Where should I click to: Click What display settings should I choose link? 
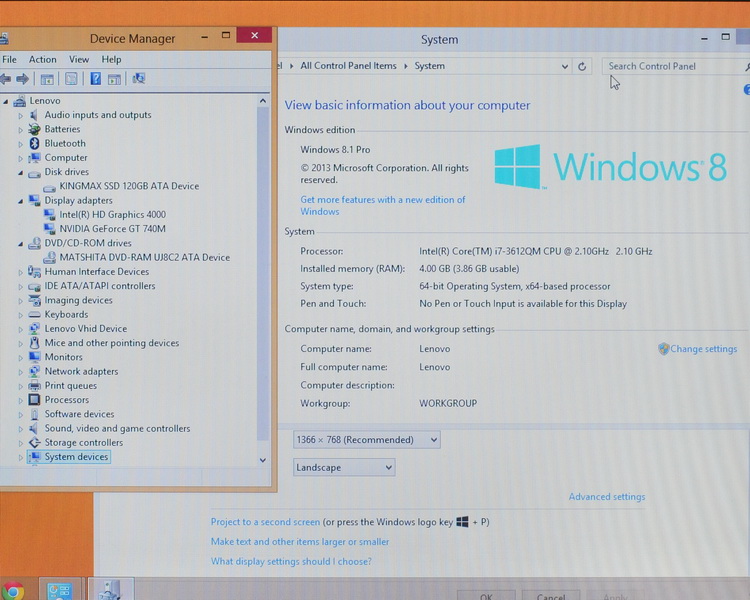291,561
